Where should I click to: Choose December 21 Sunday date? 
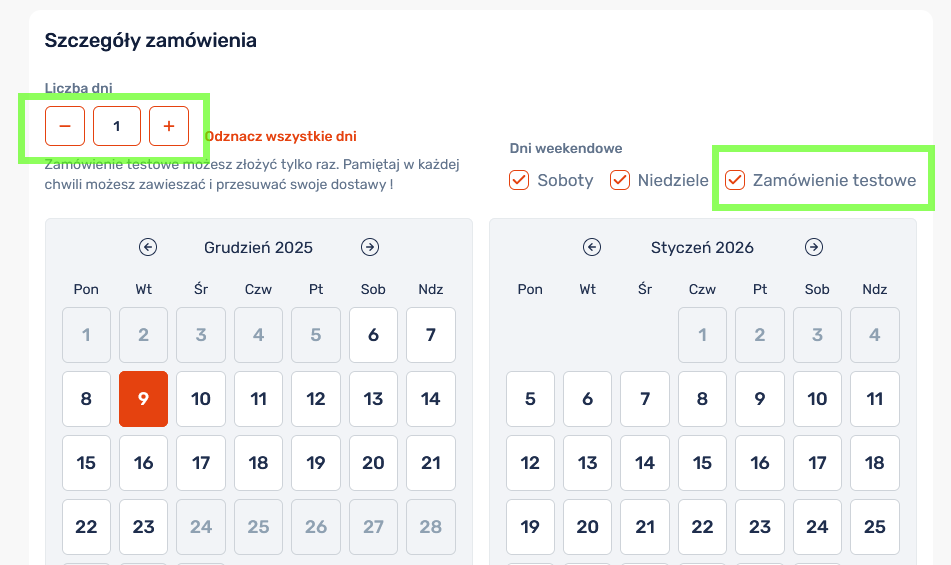point(431,463)
